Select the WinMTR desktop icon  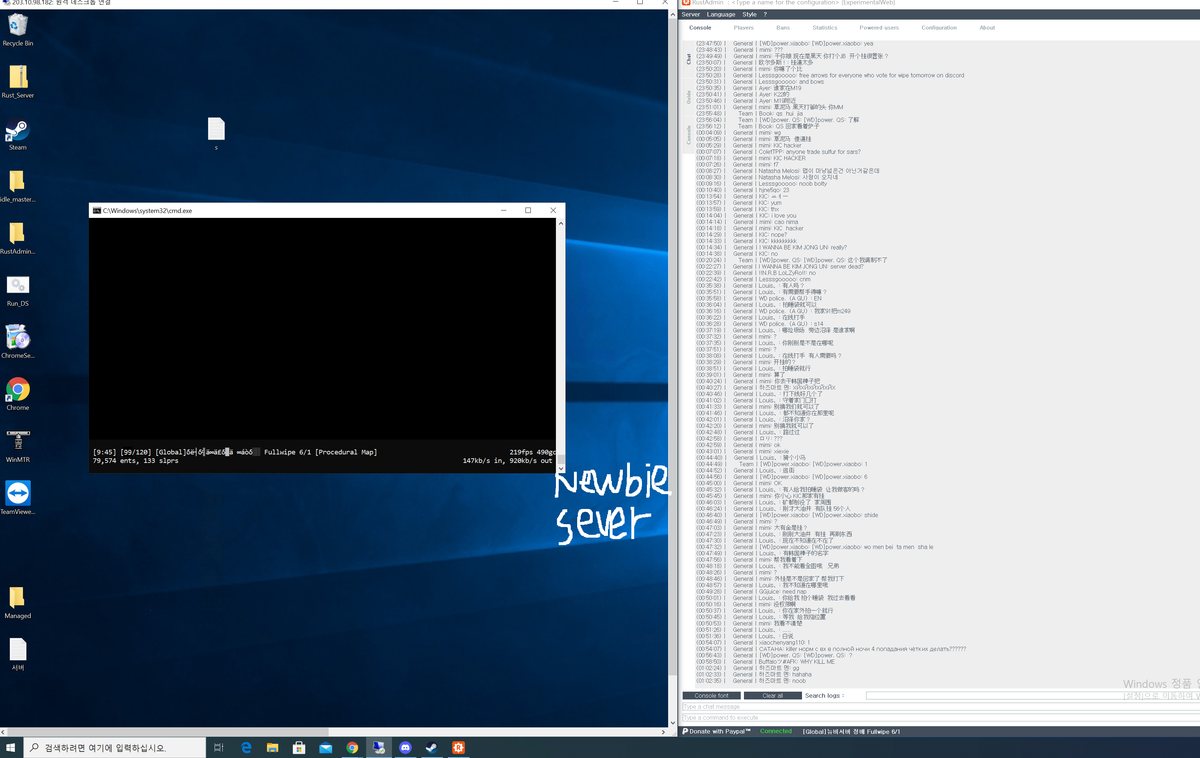[17, 446]
